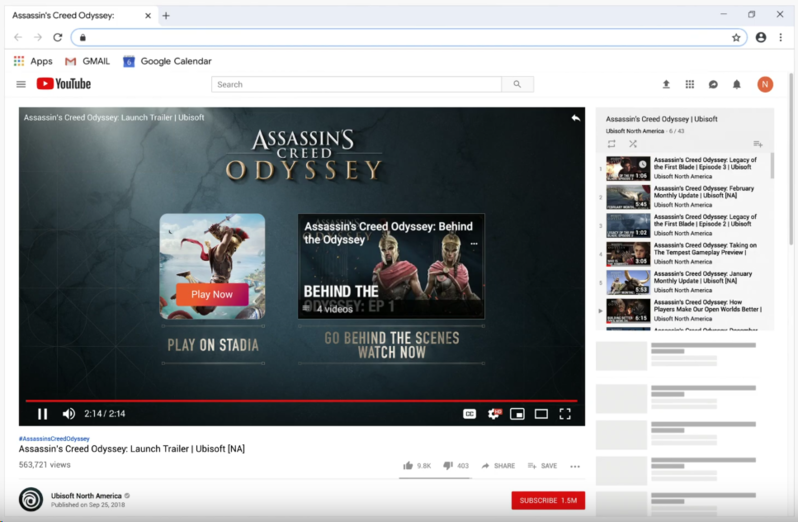Go back with the browser back arrow
Image resolution: width=798 pixels, height=522 pixels.
pos(18,37)
